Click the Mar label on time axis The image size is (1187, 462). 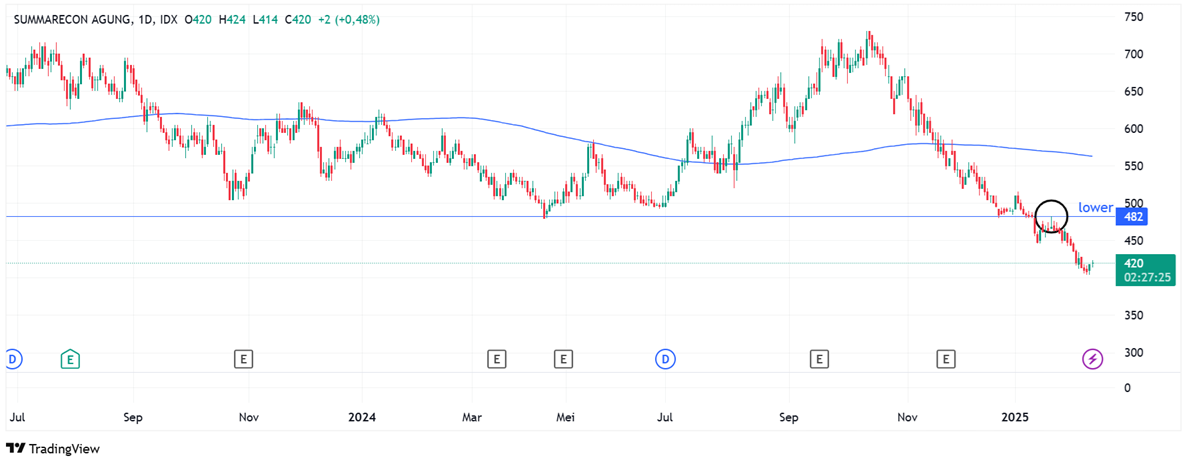[x=472, y=417]
